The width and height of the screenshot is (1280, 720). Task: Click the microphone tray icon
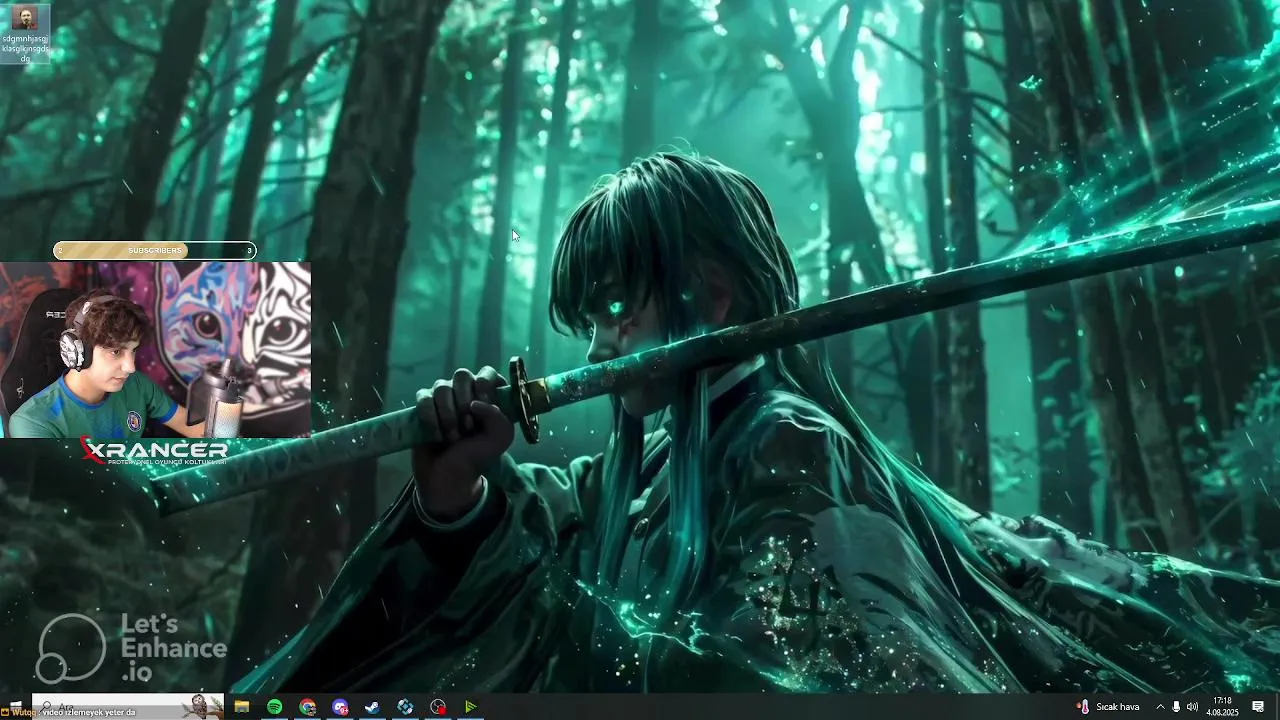coord(1176,707)
